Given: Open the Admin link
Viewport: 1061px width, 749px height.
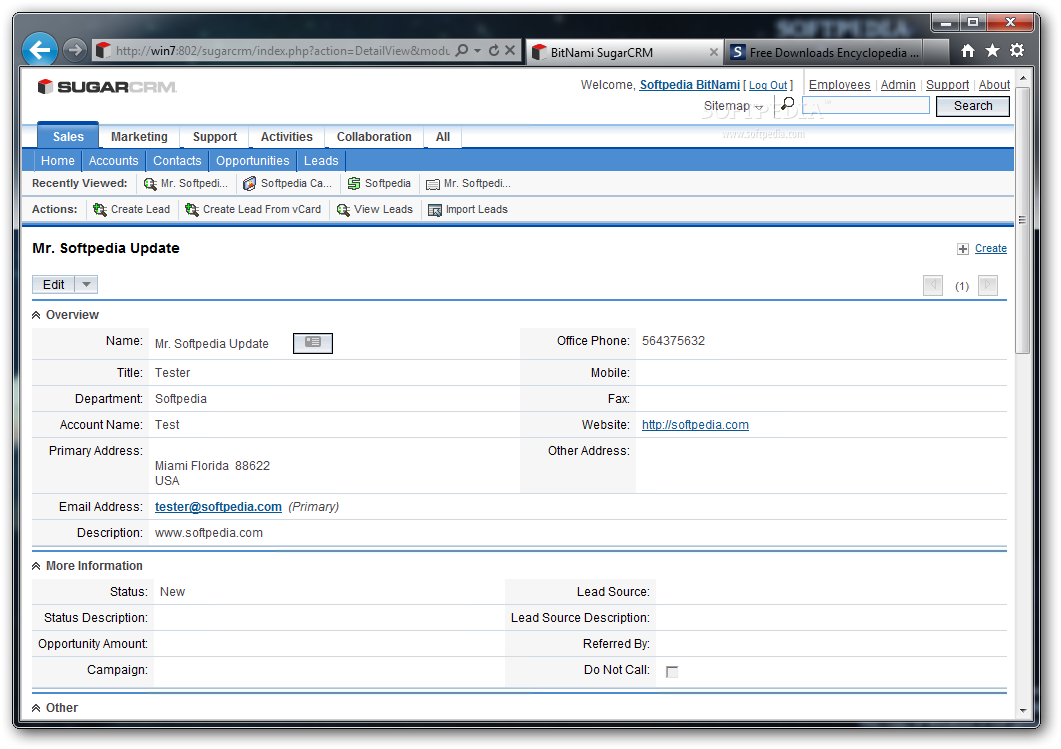Looking at the screenshot, I should 898,85.
